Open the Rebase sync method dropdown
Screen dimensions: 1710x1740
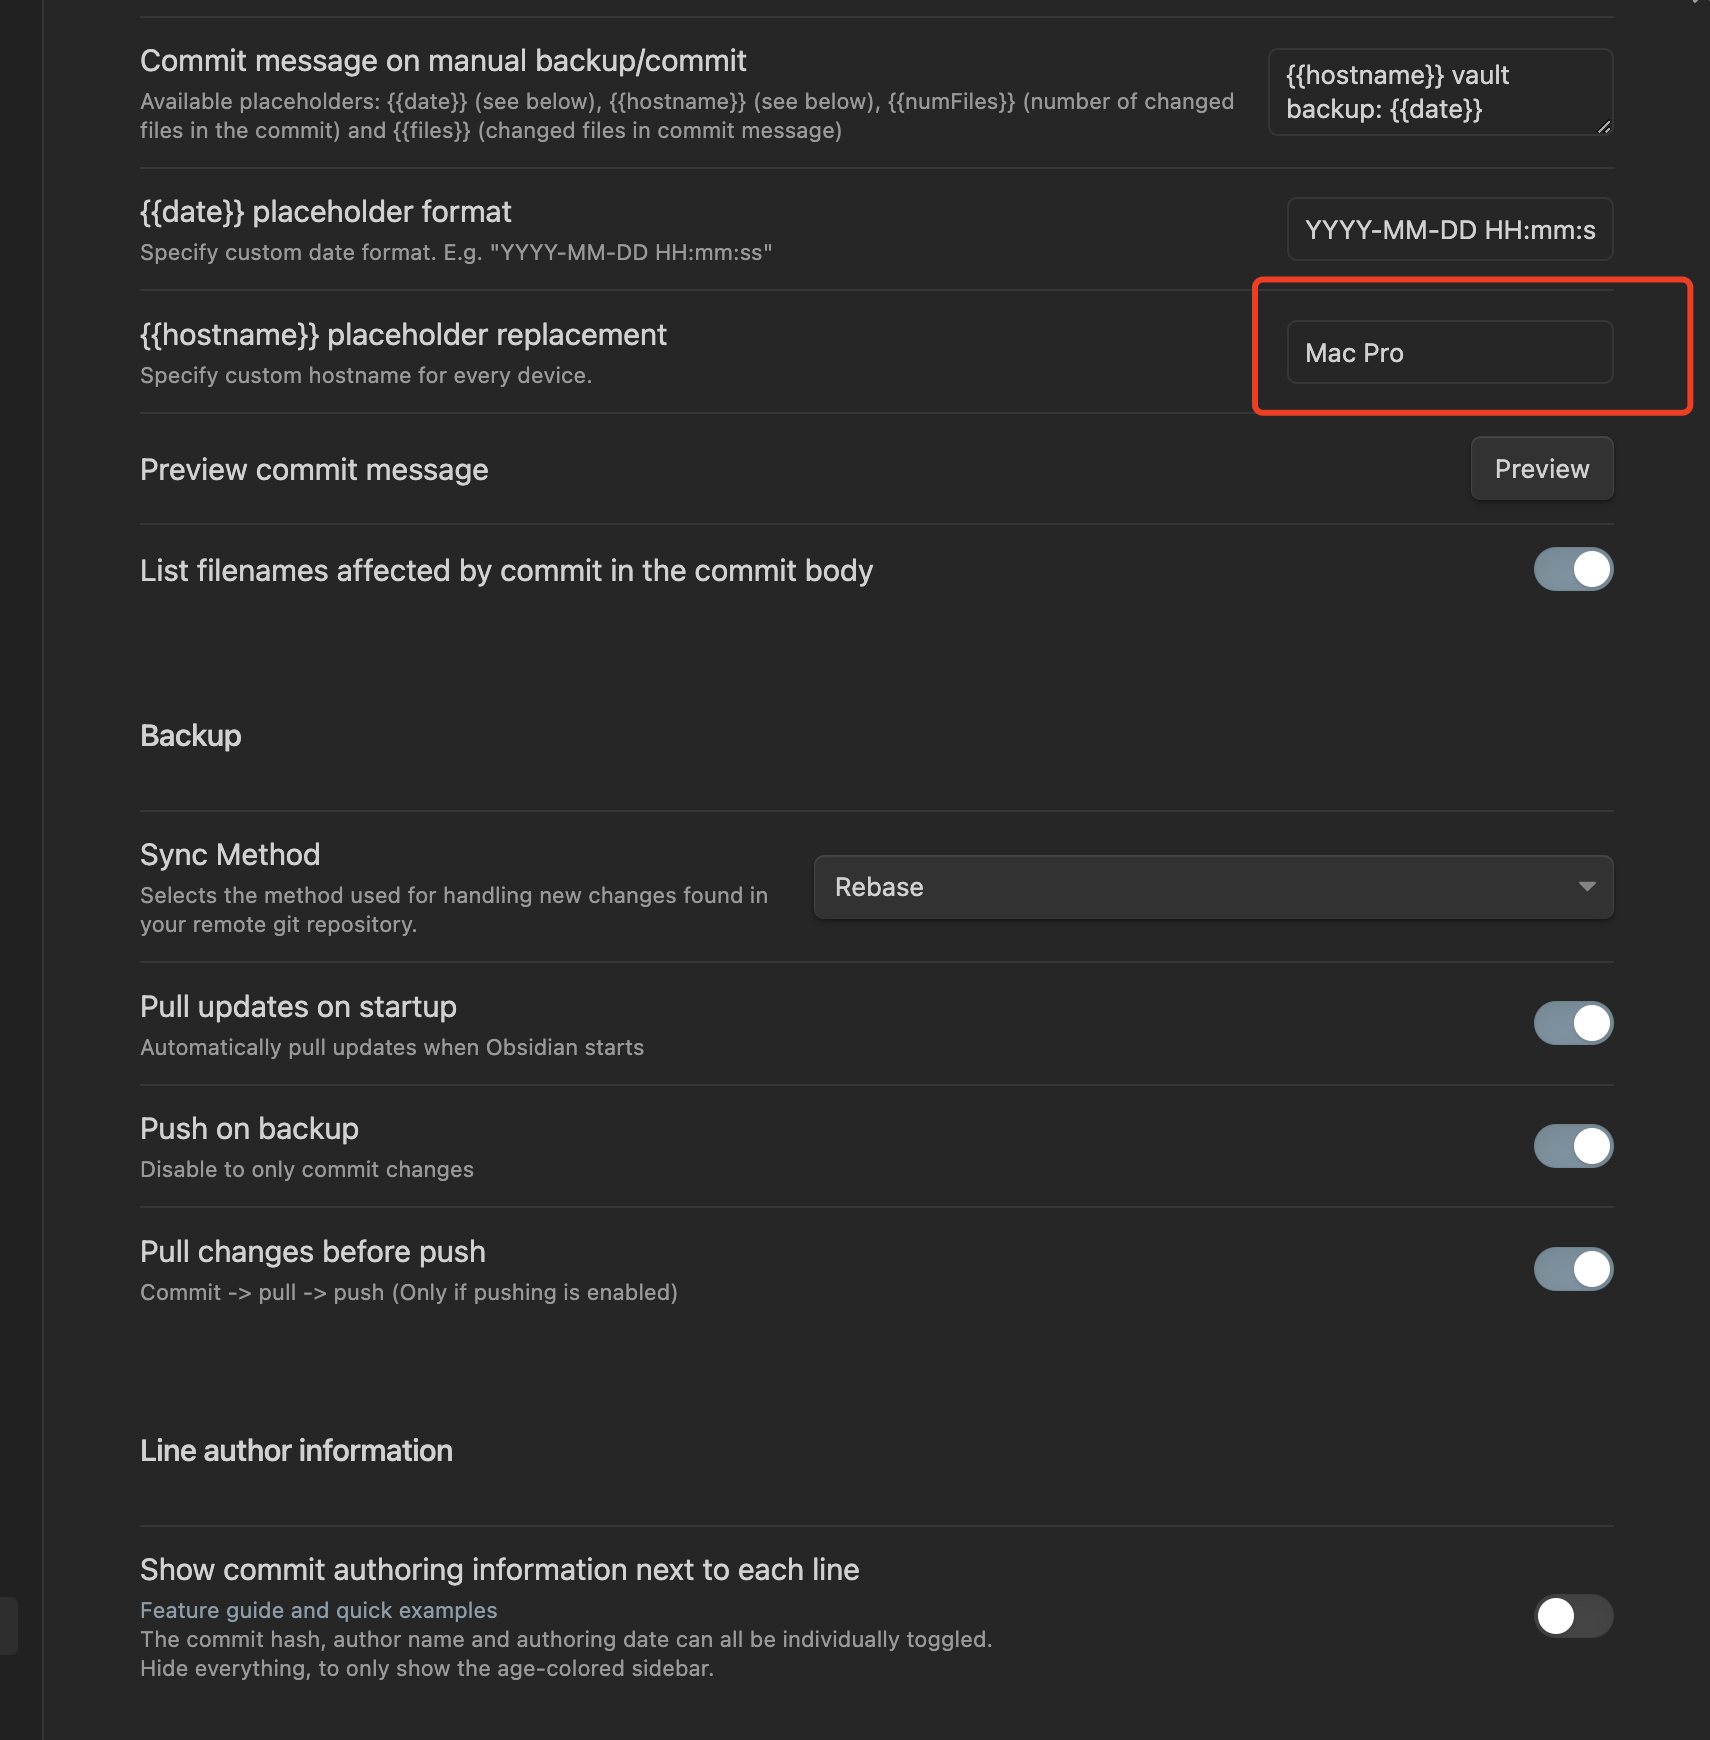1212,887
